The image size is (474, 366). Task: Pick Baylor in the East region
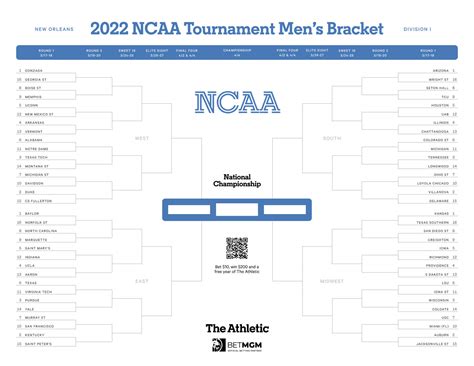[x=32, y=213]
